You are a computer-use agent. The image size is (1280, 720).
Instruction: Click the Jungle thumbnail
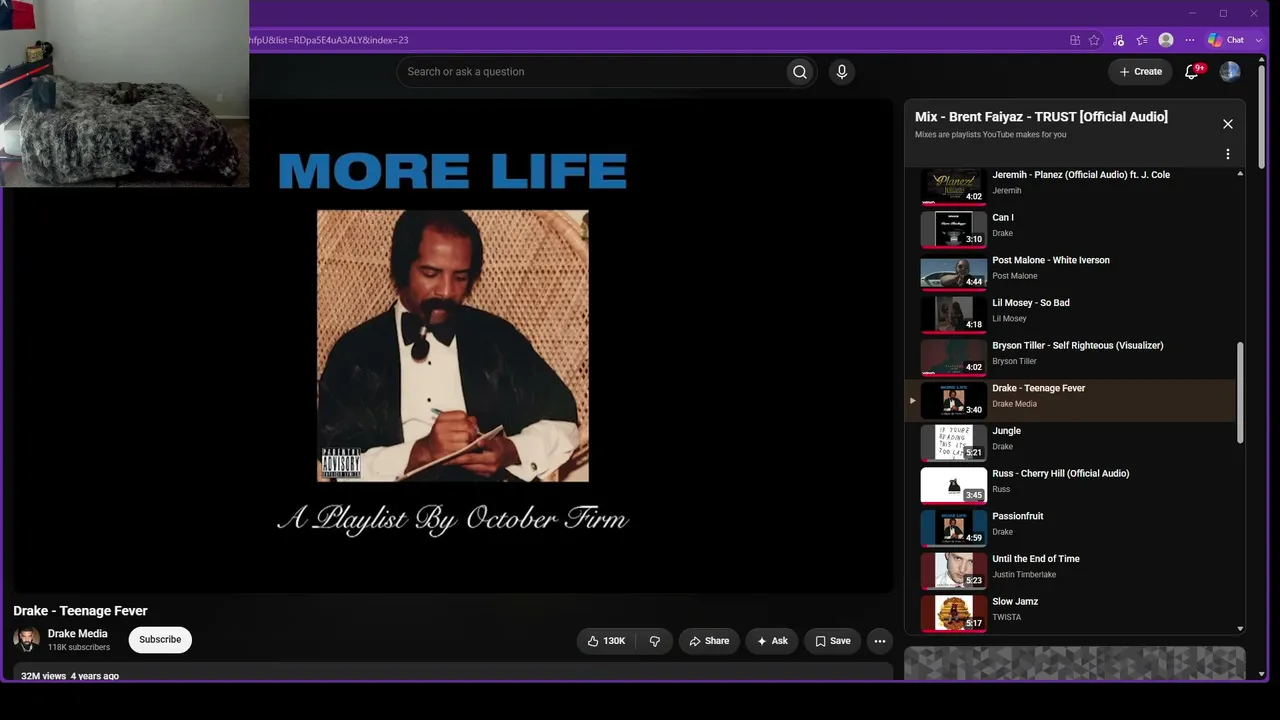[x=953, y=443]
